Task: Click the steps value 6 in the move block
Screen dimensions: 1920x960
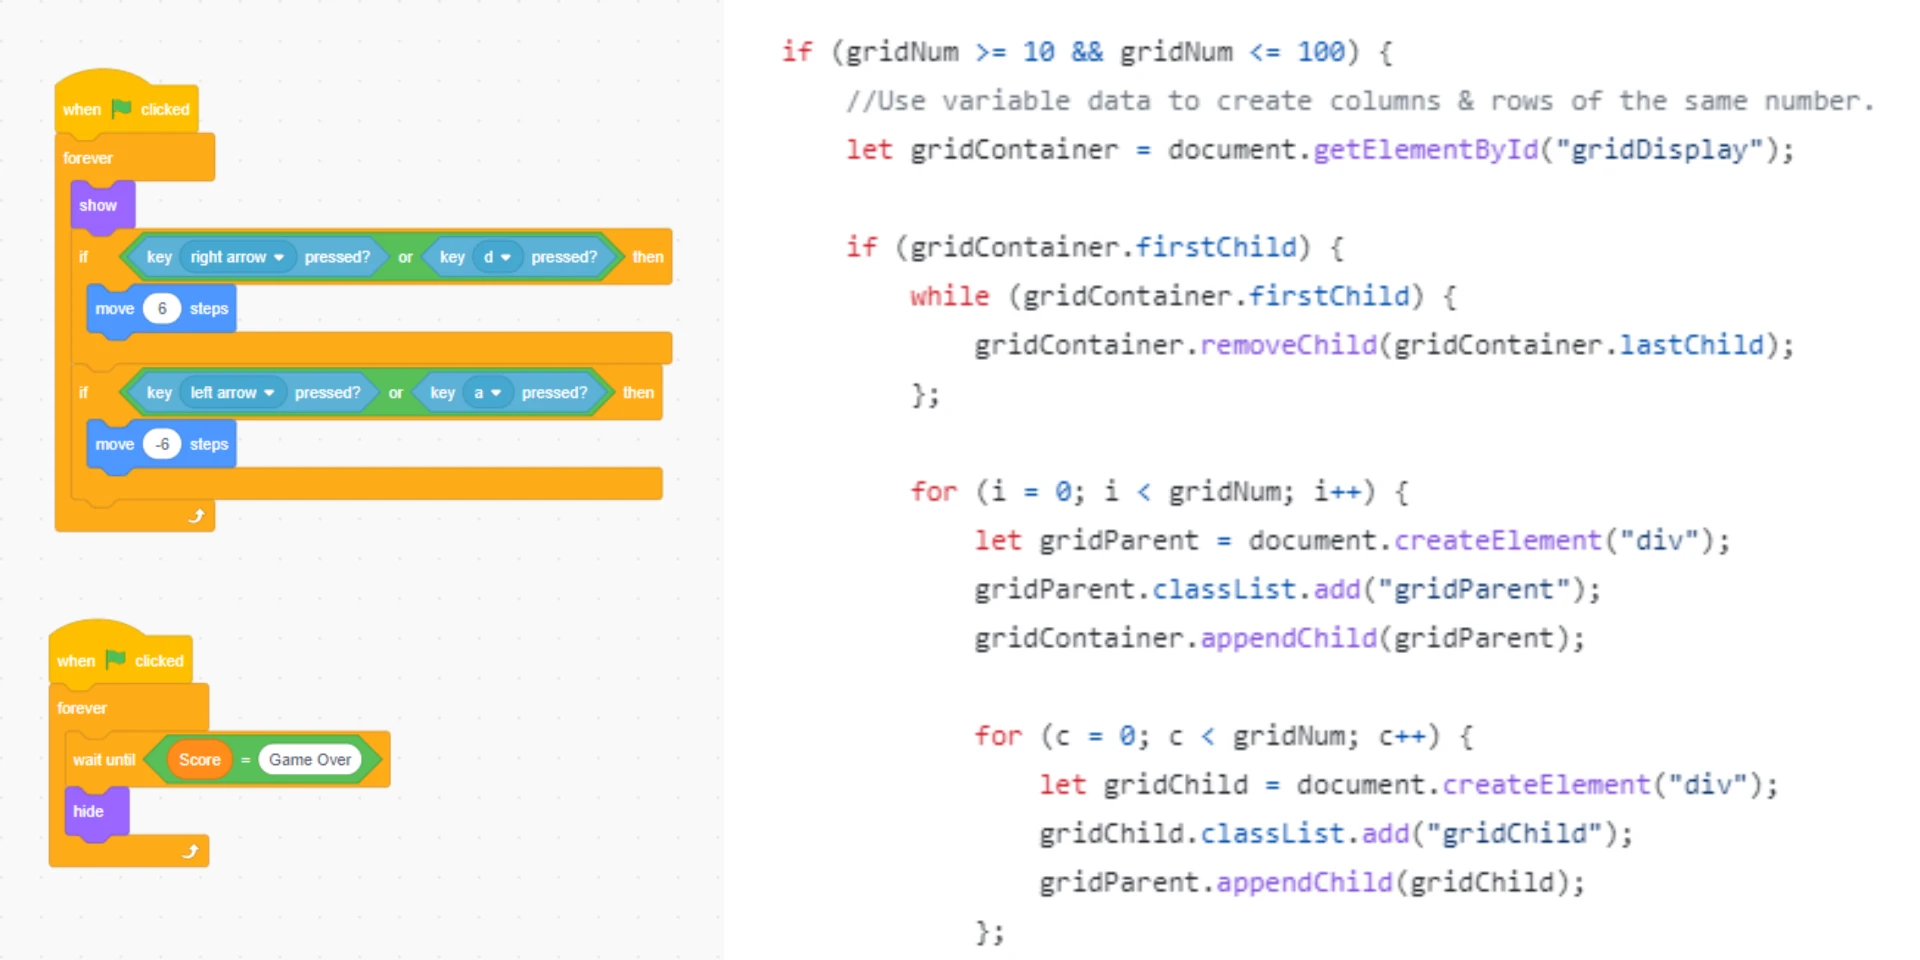Action: [x=162, y=308]
